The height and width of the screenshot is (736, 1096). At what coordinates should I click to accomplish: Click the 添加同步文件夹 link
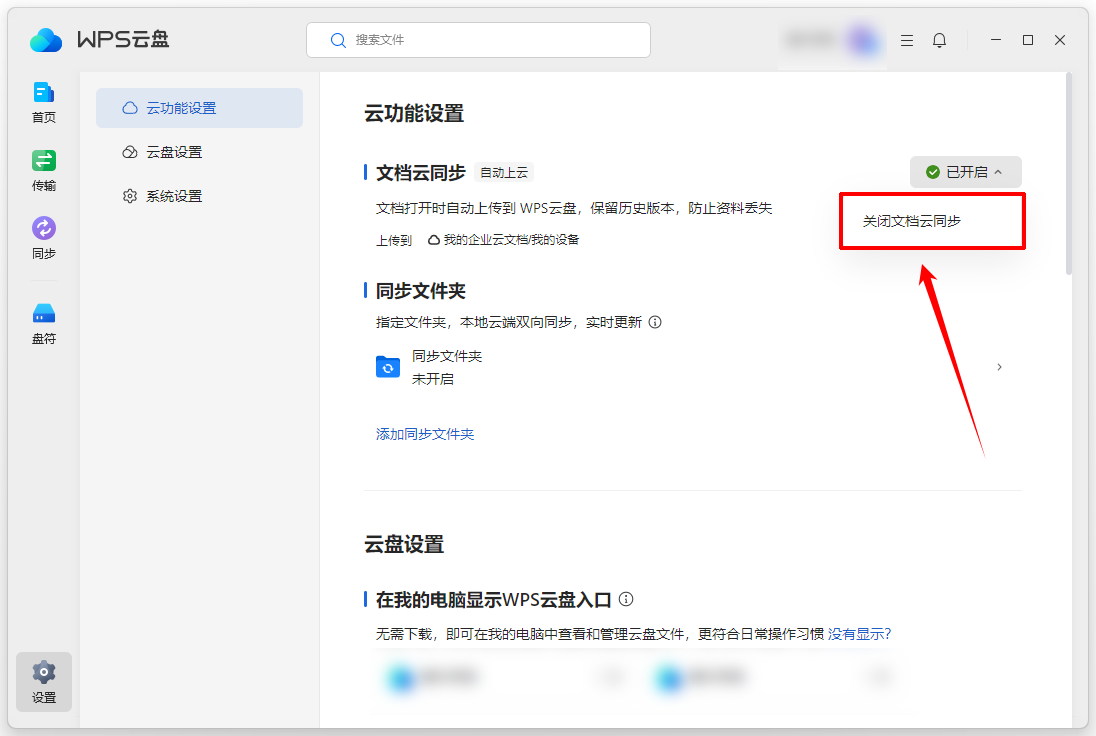[425, 434]
